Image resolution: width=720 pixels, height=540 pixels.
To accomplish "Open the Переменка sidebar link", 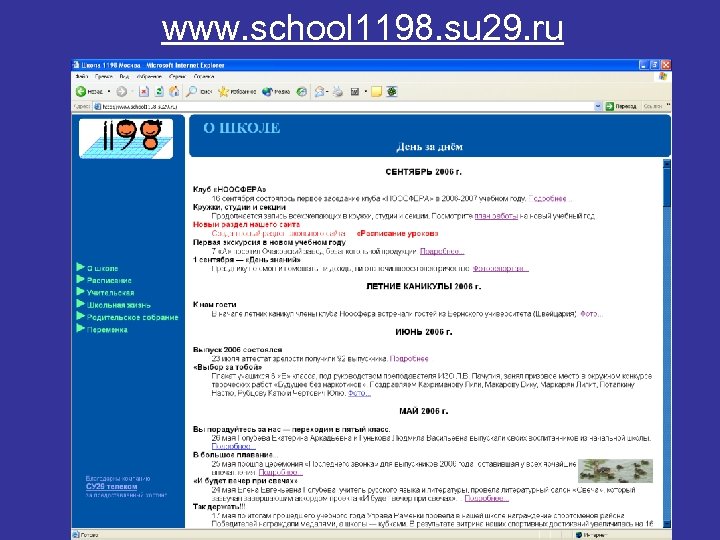I will [107, 330].
